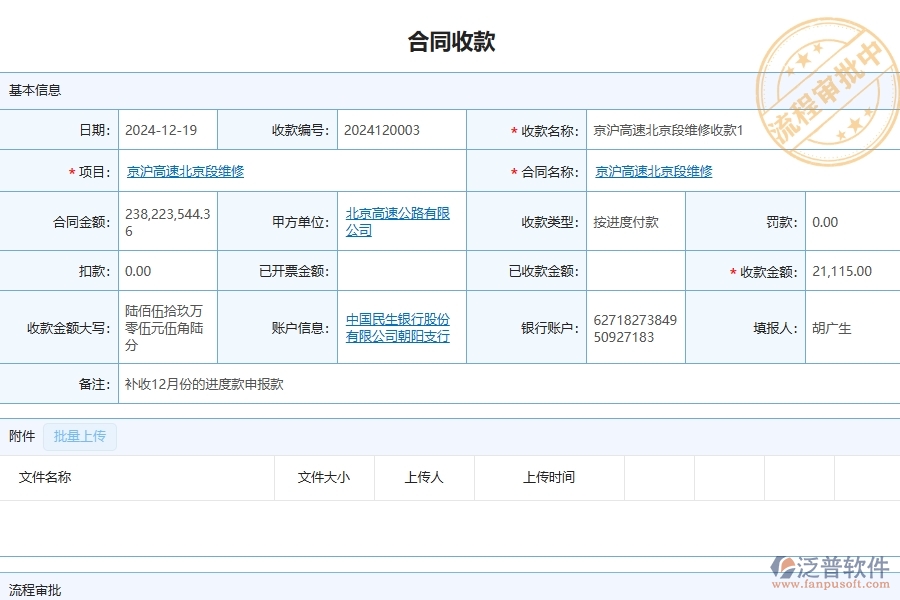Click the 文件名称 column header

47,477
